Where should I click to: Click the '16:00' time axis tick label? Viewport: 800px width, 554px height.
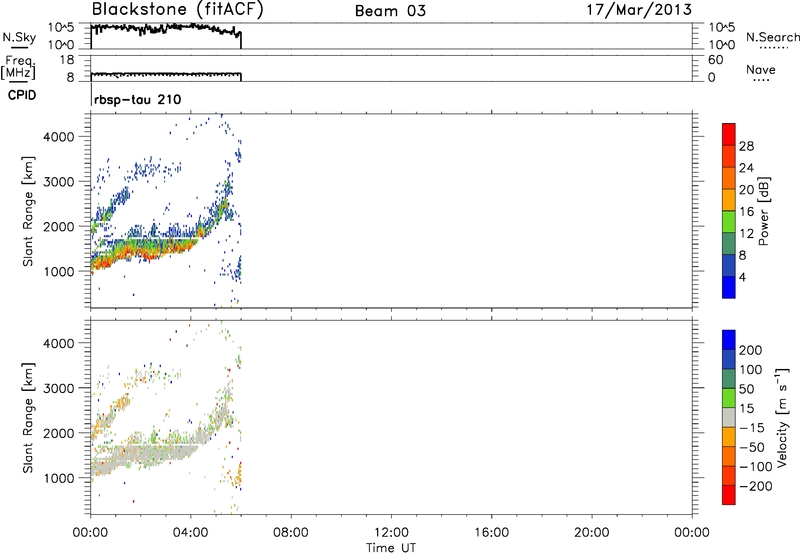(x=491, y=533)
